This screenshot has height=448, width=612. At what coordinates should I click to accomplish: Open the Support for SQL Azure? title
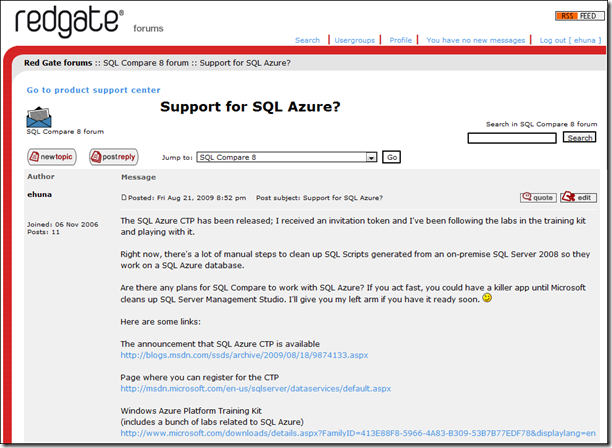click(x=250, y=107)
